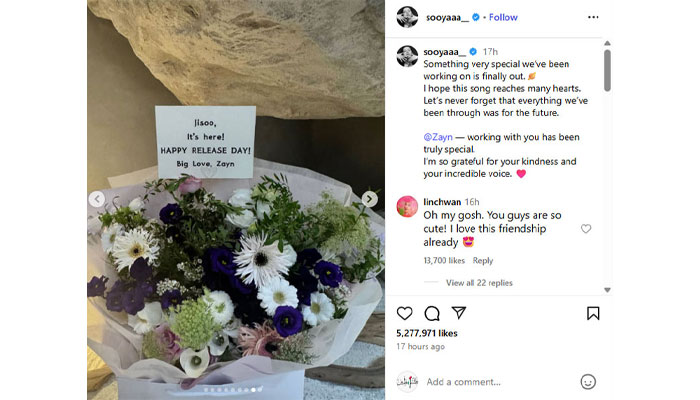
Task: Click the scrollbar down arrow in comments
Action: pos(607,290)
